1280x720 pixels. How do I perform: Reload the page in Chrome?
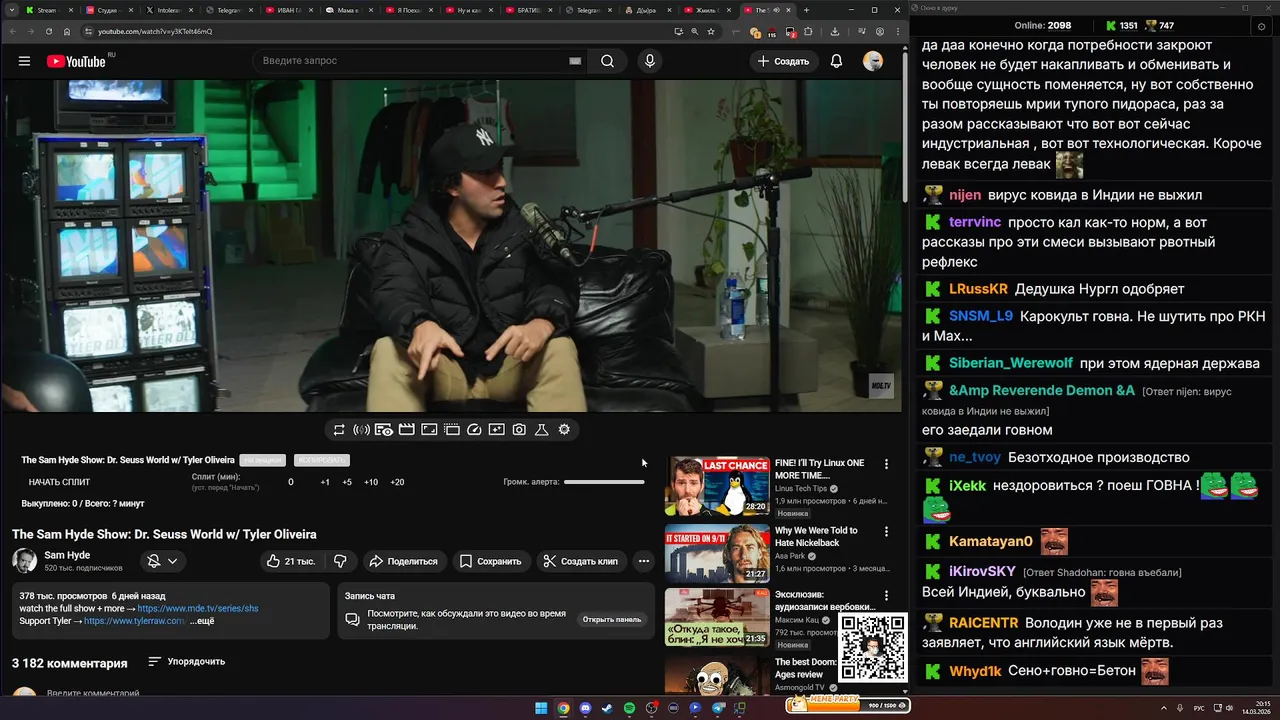click(48, 31)
